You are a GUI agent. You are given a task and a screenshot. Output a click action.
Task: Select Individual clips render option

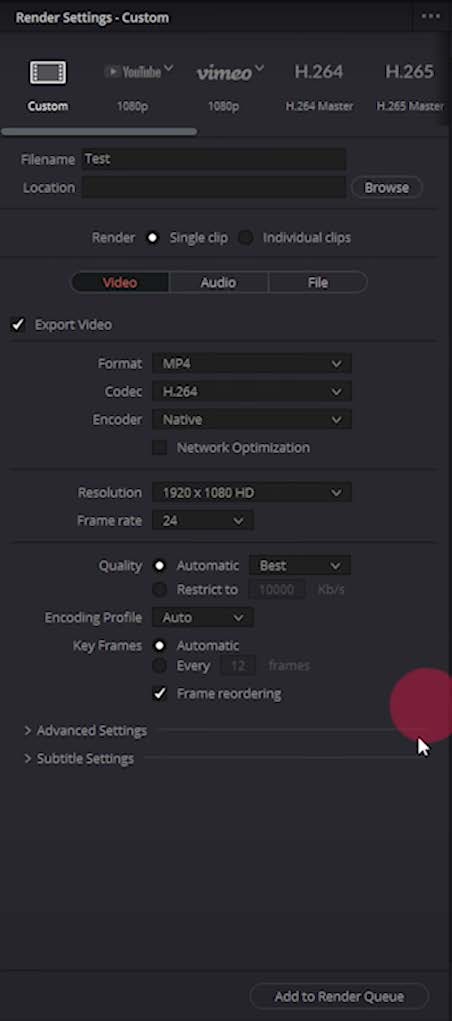(x=246, y=238)
